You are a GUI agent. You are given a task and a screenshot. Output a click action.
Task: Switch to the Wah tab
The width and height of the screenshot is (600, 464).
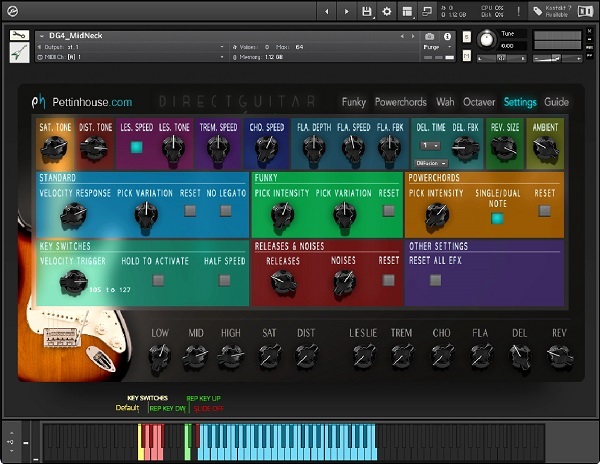click(x=445, y=102)
